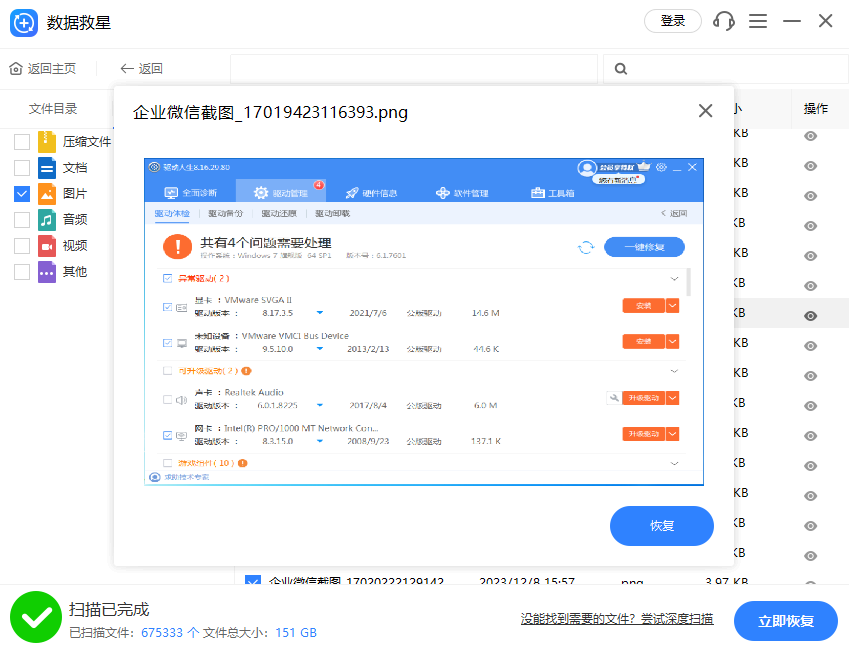Uncheck the 图片 checkbox

click(22, 194)
